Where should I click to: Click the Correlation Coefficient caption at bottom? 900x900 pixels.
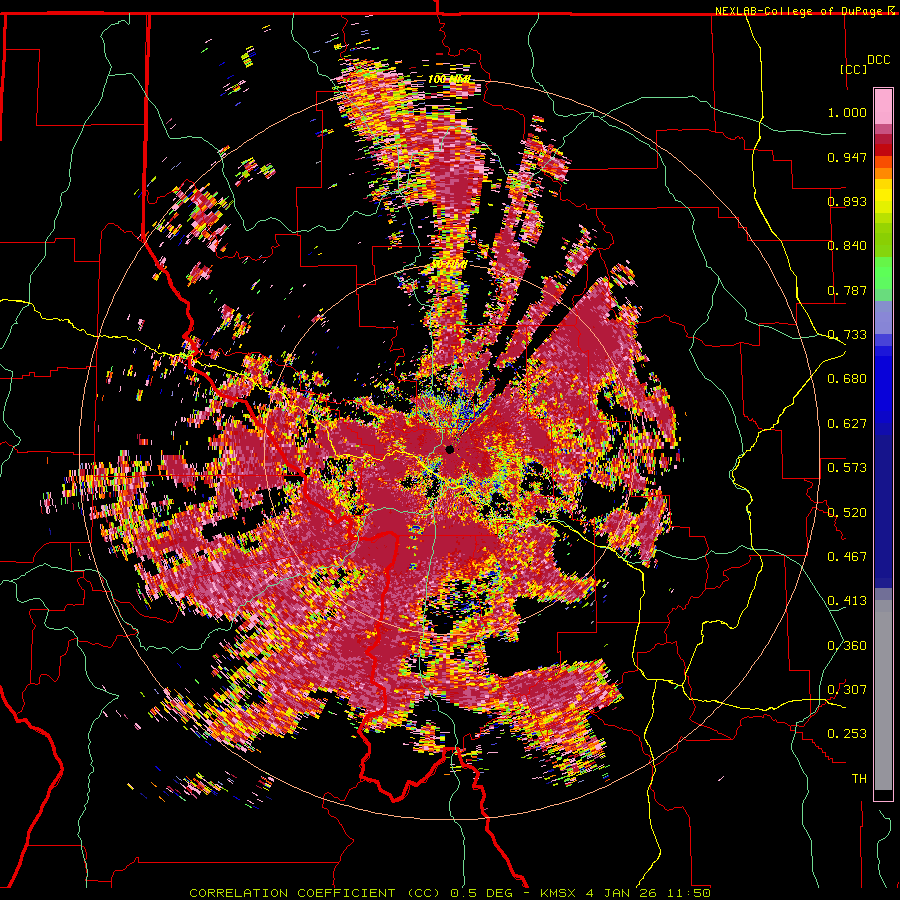[x=450, y=893]
